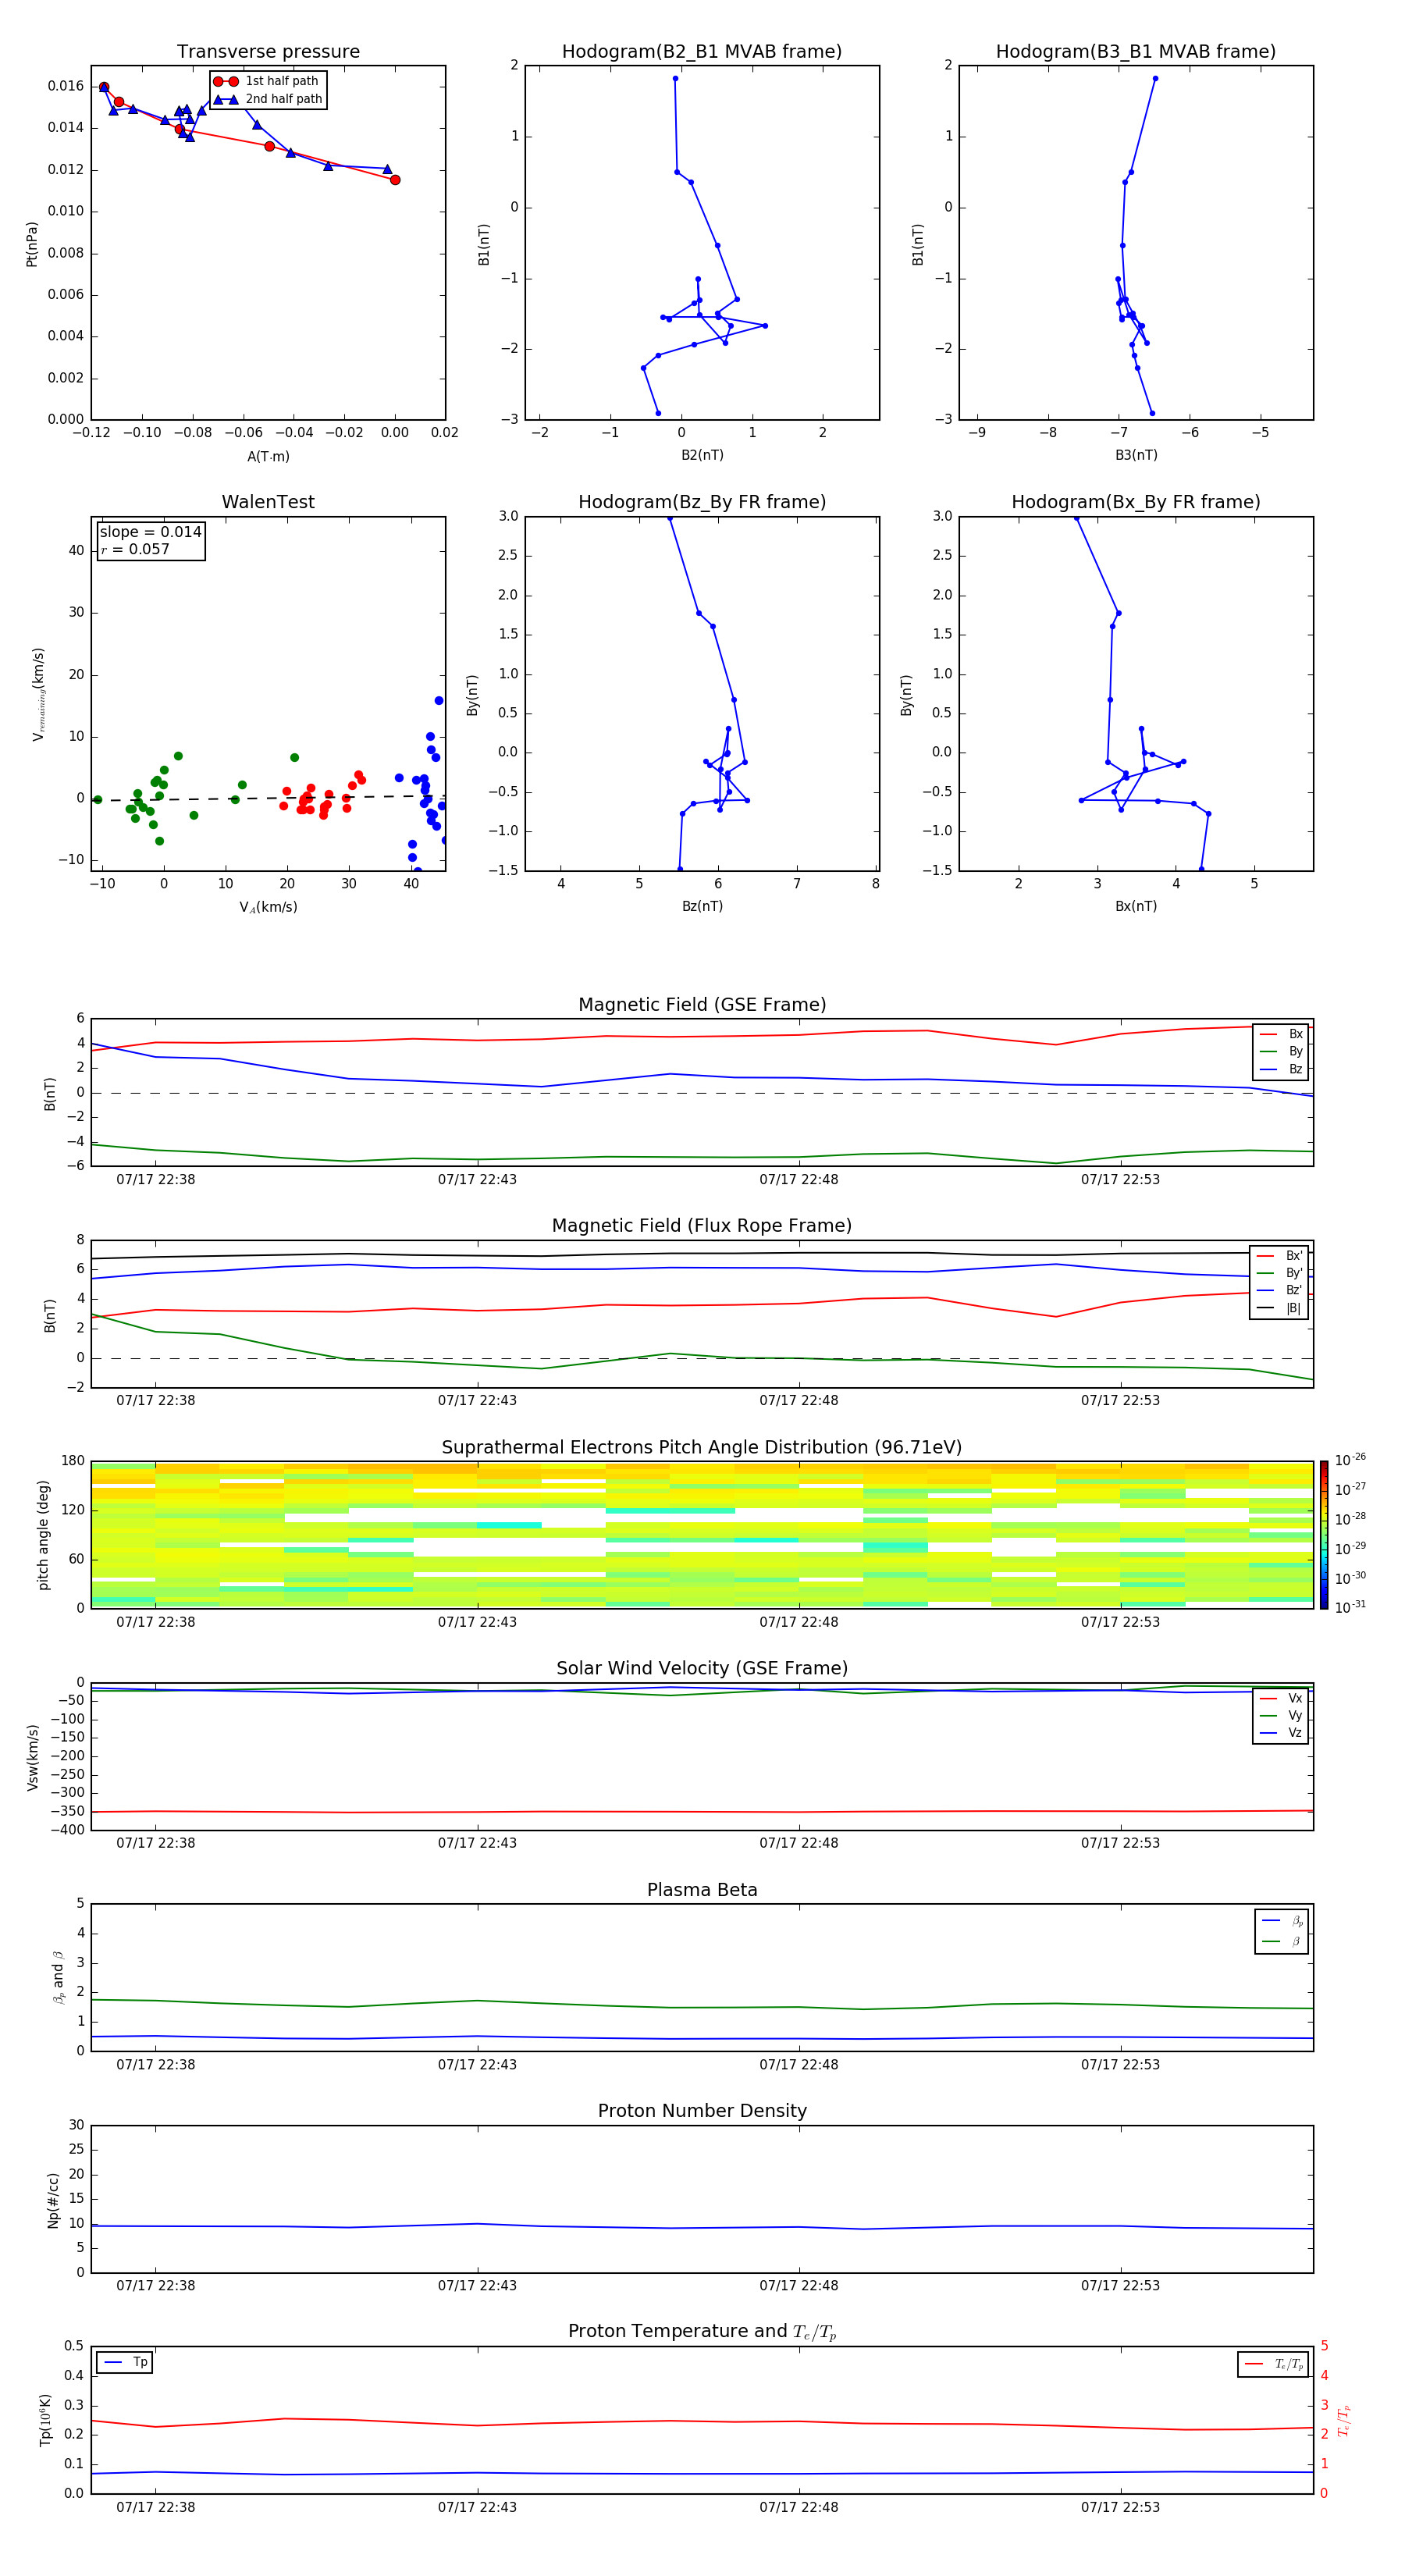Click 'Magnetic Field (GSE Frame)' title
Image resolution: width=1405 pixels, height=2576 pixels.
(702, 1005)
